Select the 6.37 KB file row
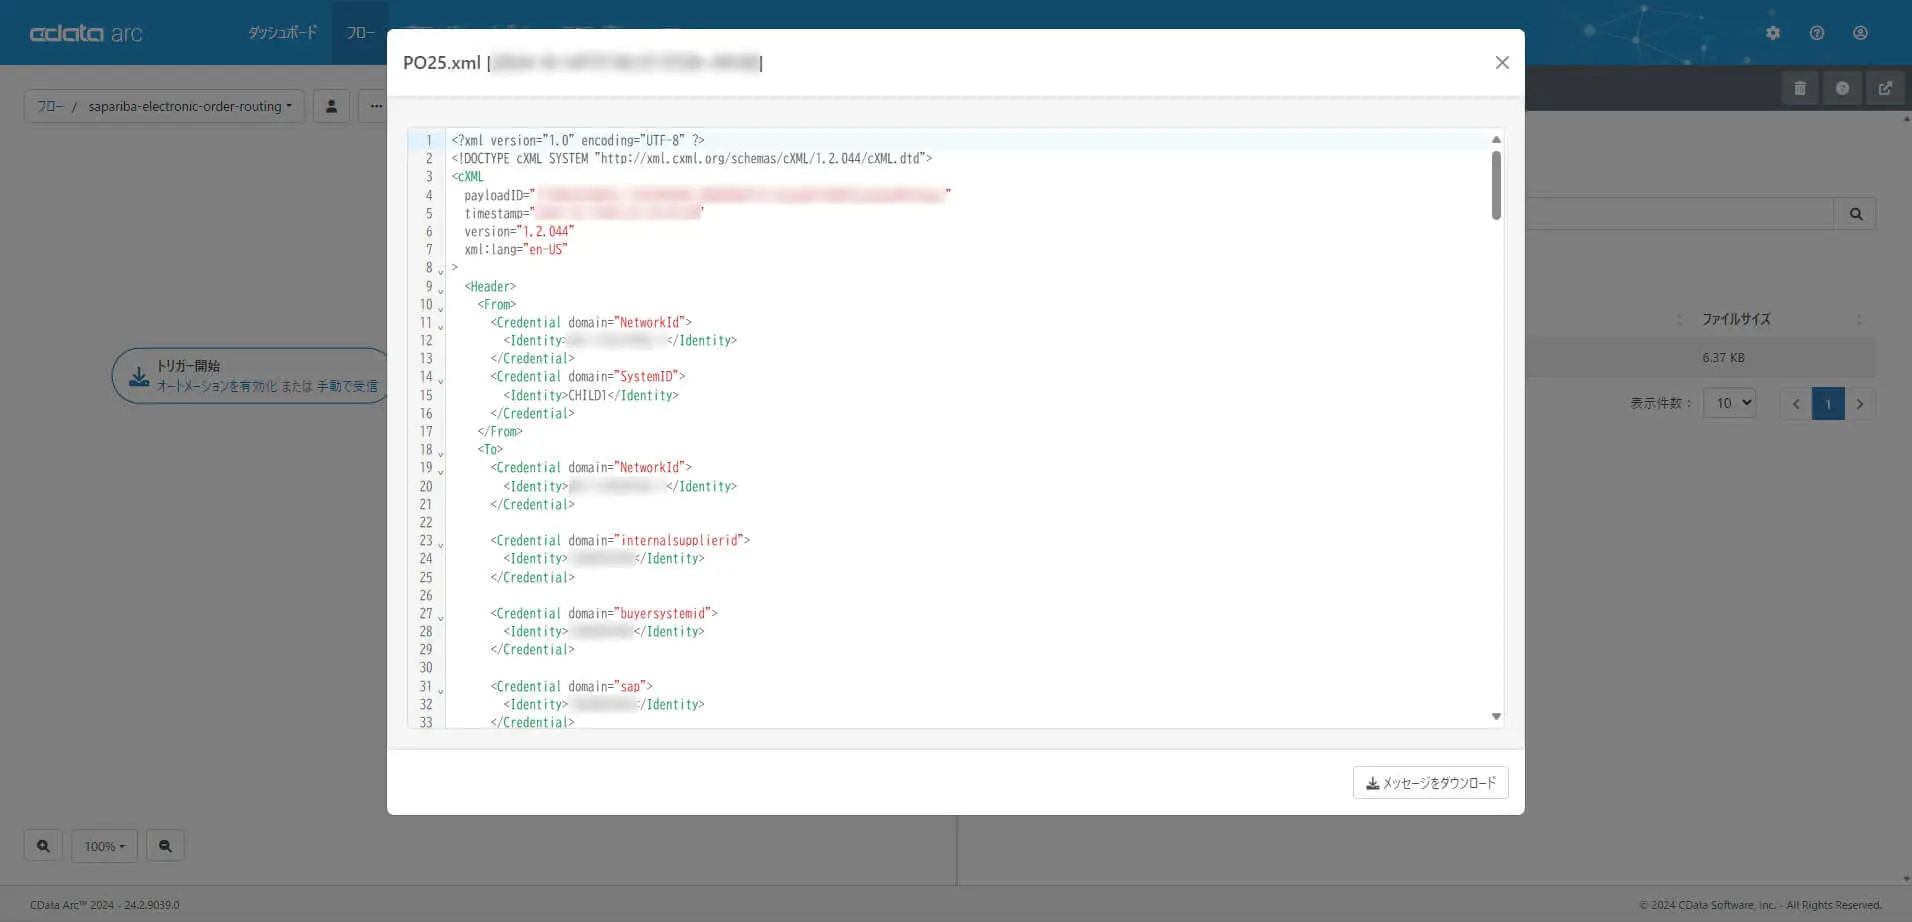The width and height of the screenshot is (1912, 922). (x=1700, y=357)
